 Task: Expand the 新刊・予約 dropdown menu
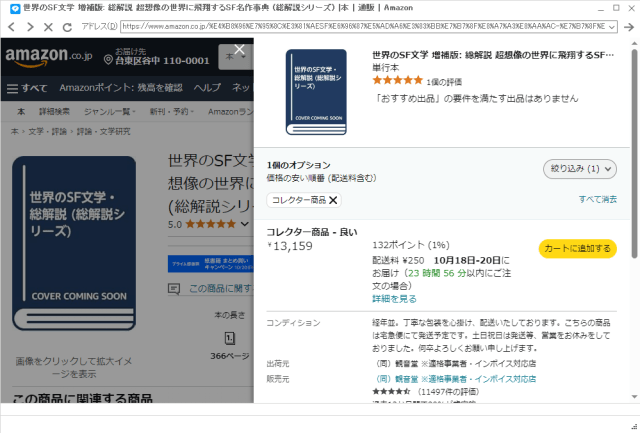pos(172,111)
